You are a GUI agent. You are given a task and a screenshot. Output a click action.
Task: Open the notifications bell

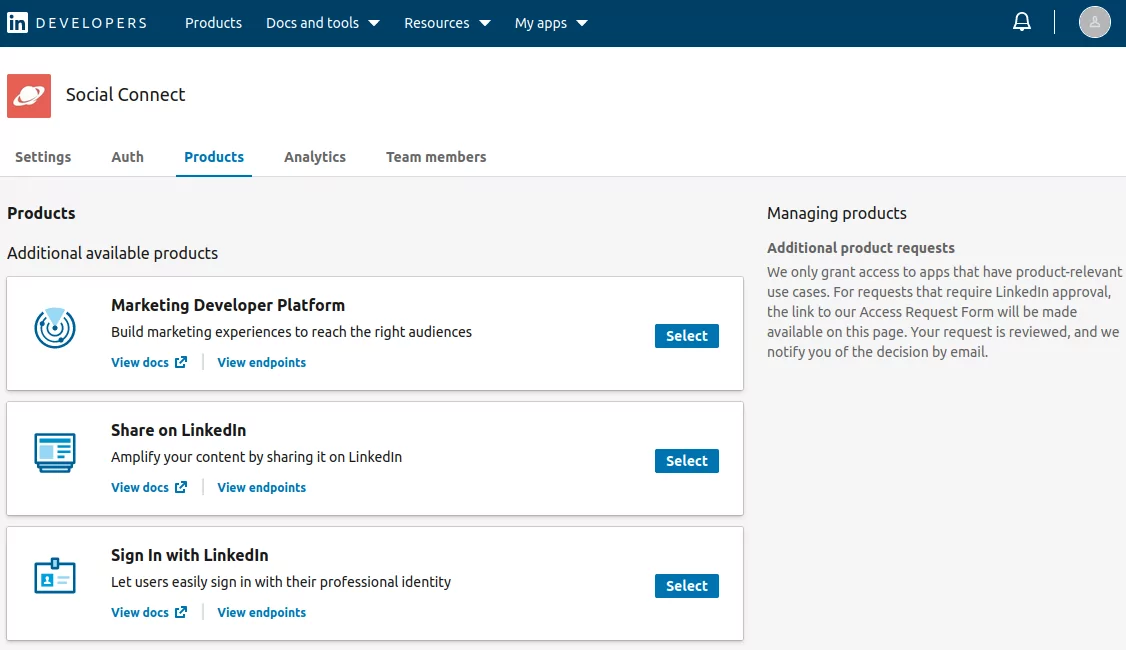(x=1021, y=22)
